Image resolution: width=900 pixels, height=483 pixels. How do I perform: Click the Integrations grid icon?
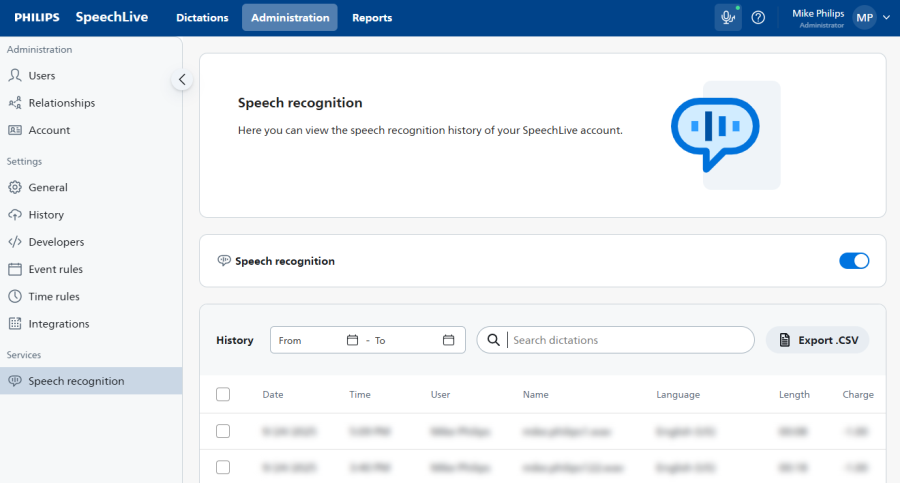(x=15, y=323)
